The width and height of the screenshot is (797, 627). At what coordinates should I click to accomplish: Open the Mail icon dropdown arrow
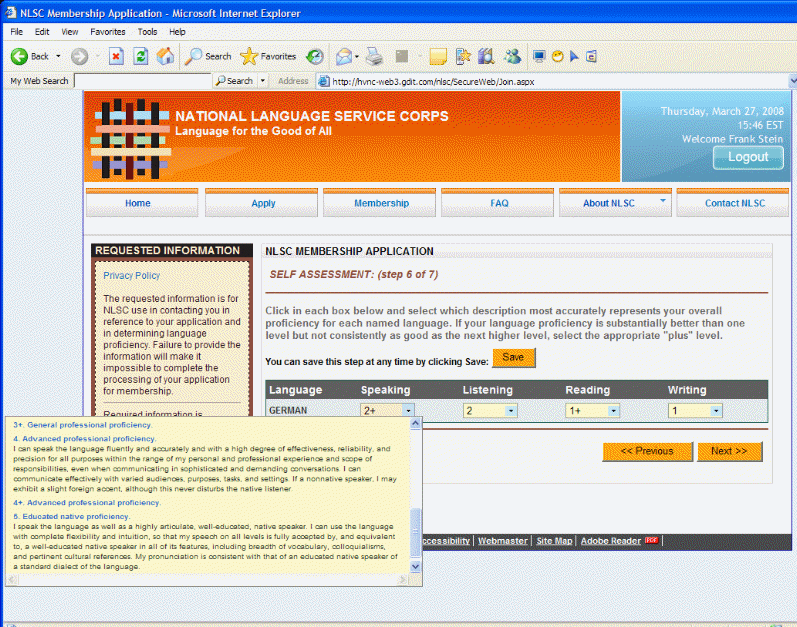[357, 56]
